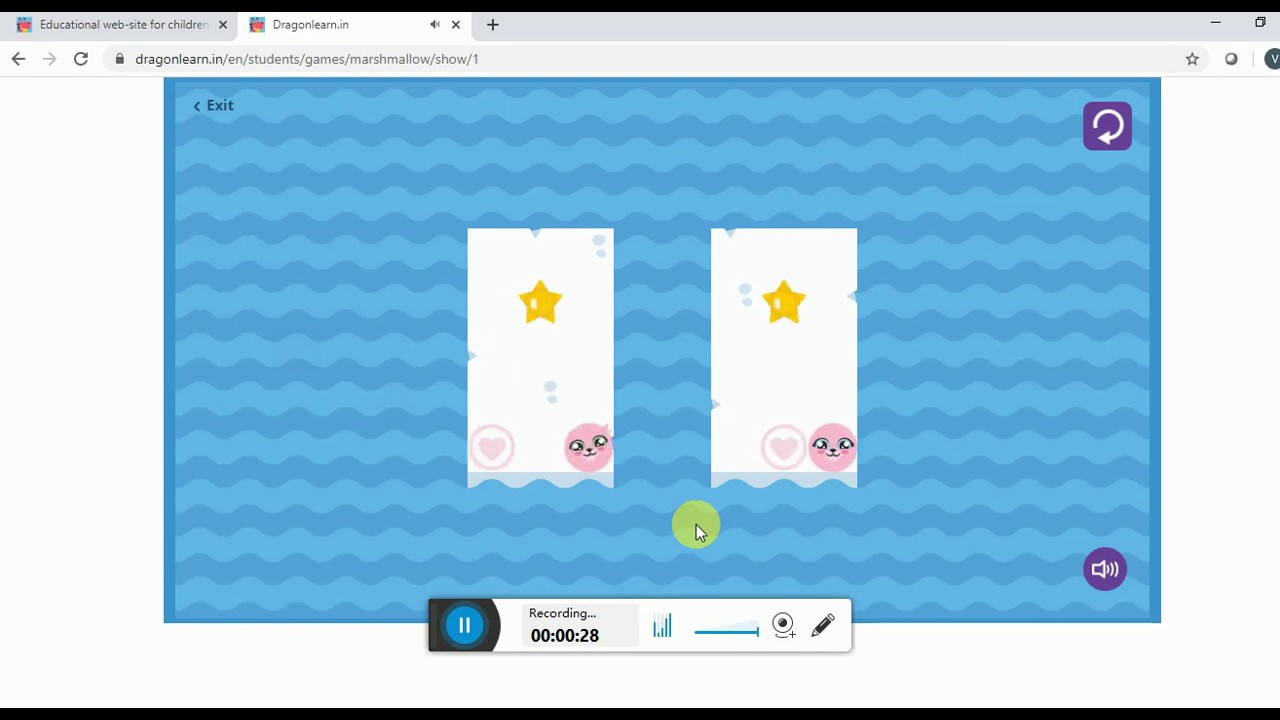
Task: Adjust the recorder volume slider
Action: pyautogui.click(x=726, y=631)
